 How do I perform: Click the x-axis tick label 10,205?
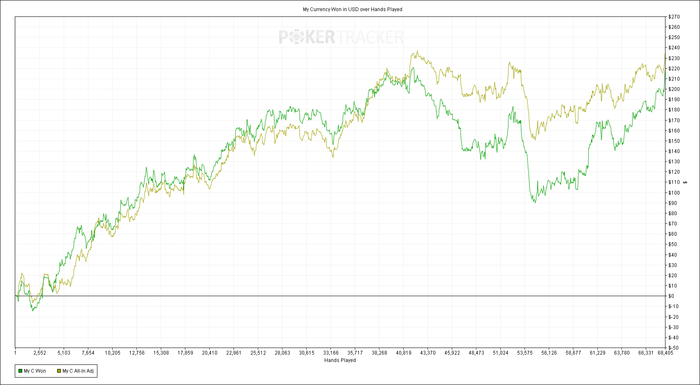point(112,353)
